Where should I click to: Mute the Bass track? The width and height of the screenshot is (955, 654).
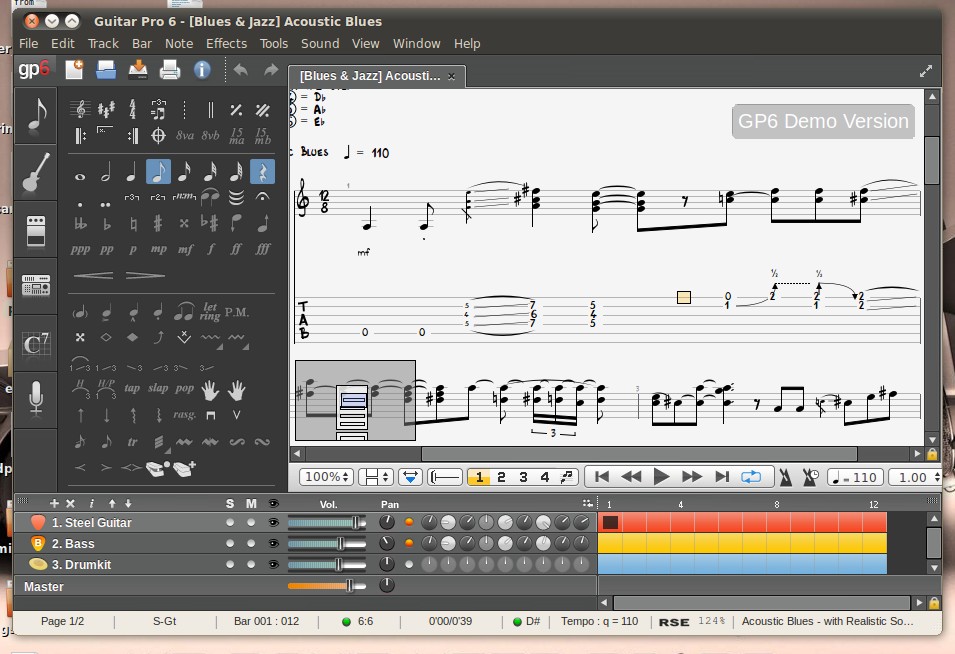[x=251, y=543]
